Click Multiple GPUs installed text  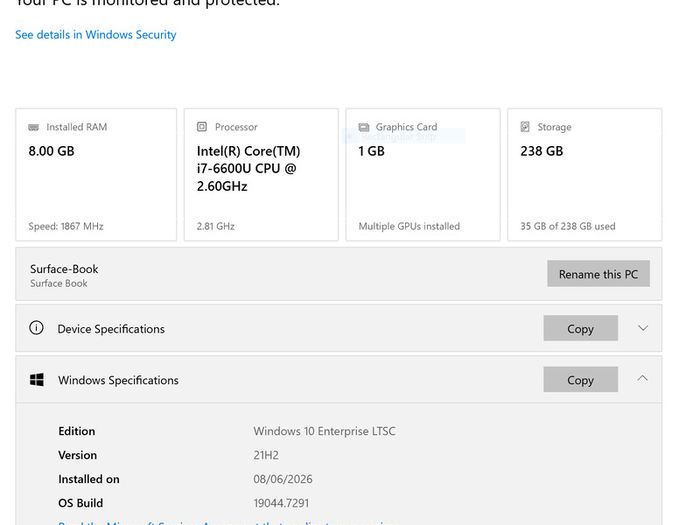[409, 226]
